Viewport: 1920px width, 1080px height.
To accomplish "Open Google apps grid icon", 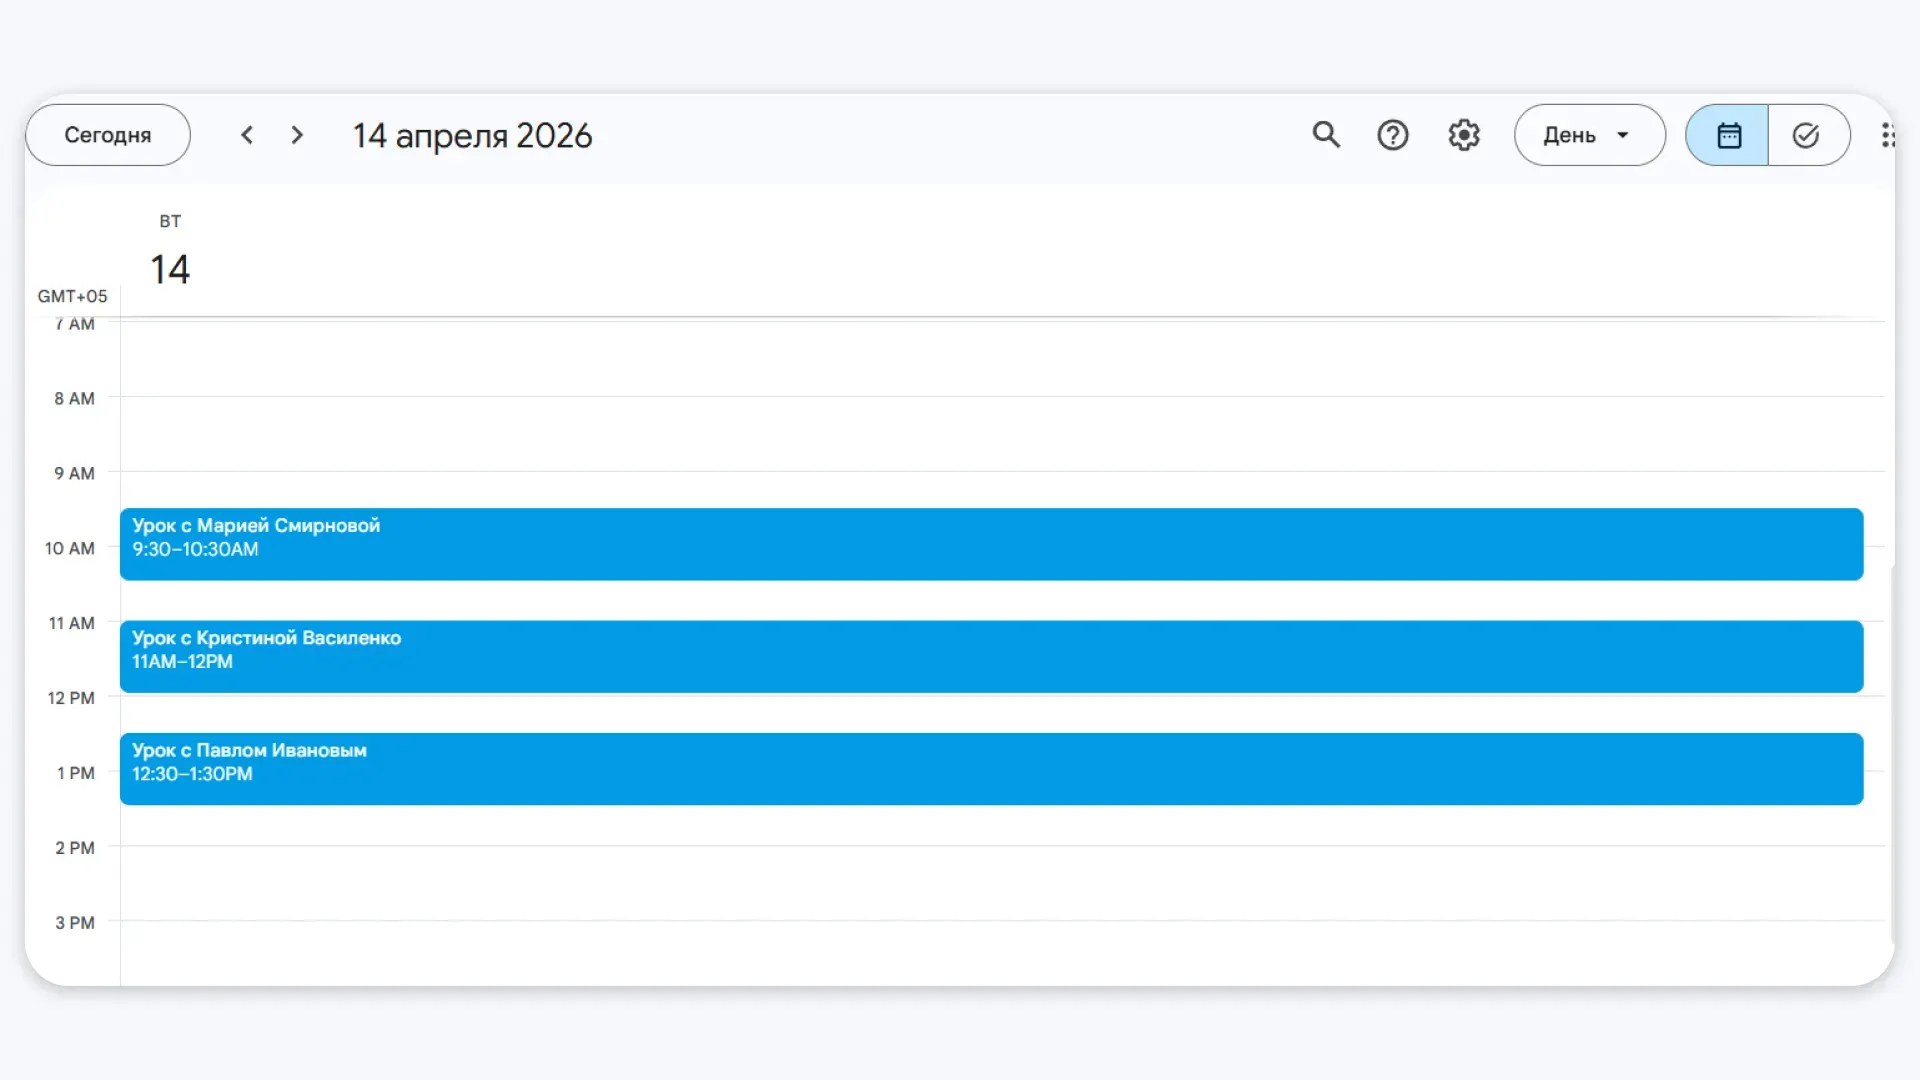I will point(1887,135).
